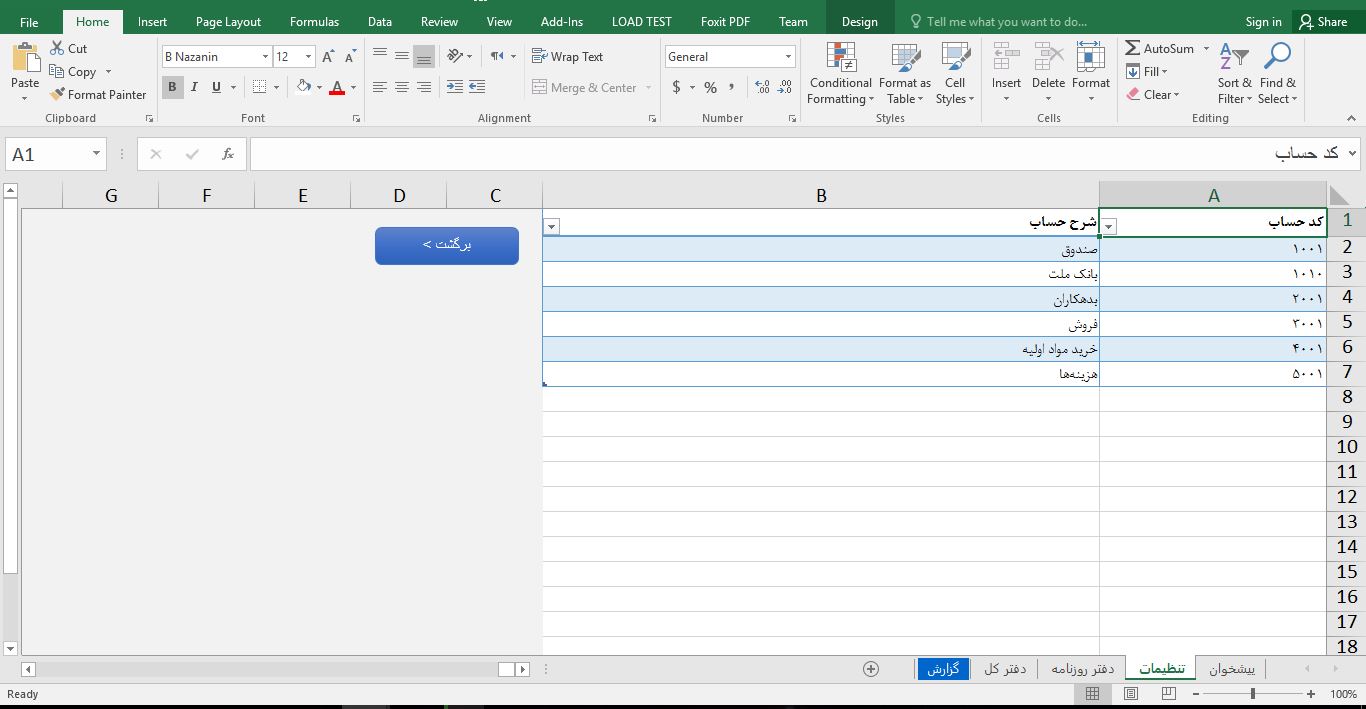
Task: Toggle Italic formatting
Action: pos(194,87)
